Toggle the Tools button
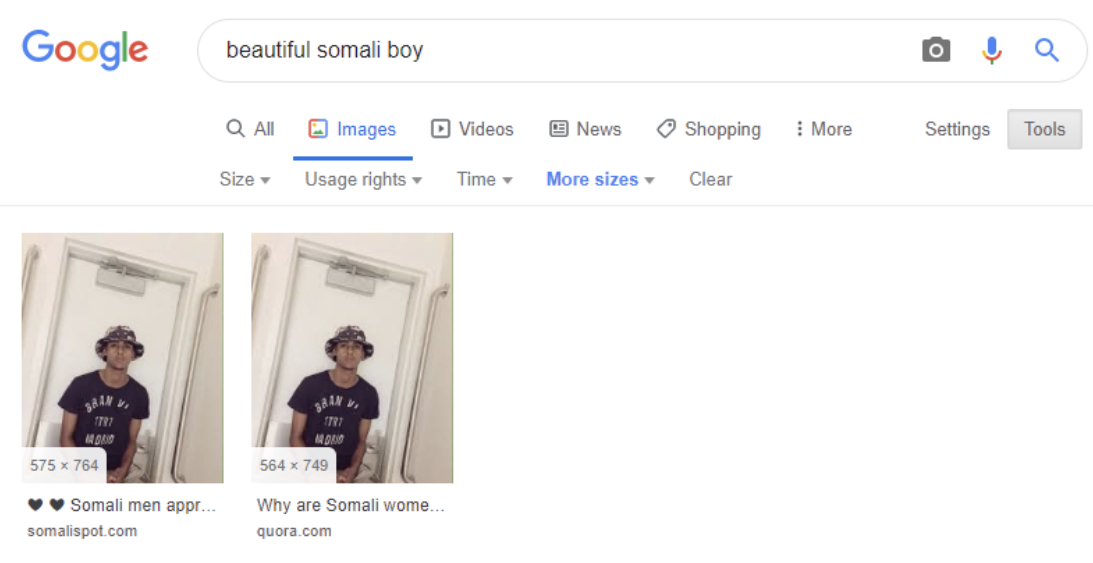 pyautogui.click(x=1044, y=129)
